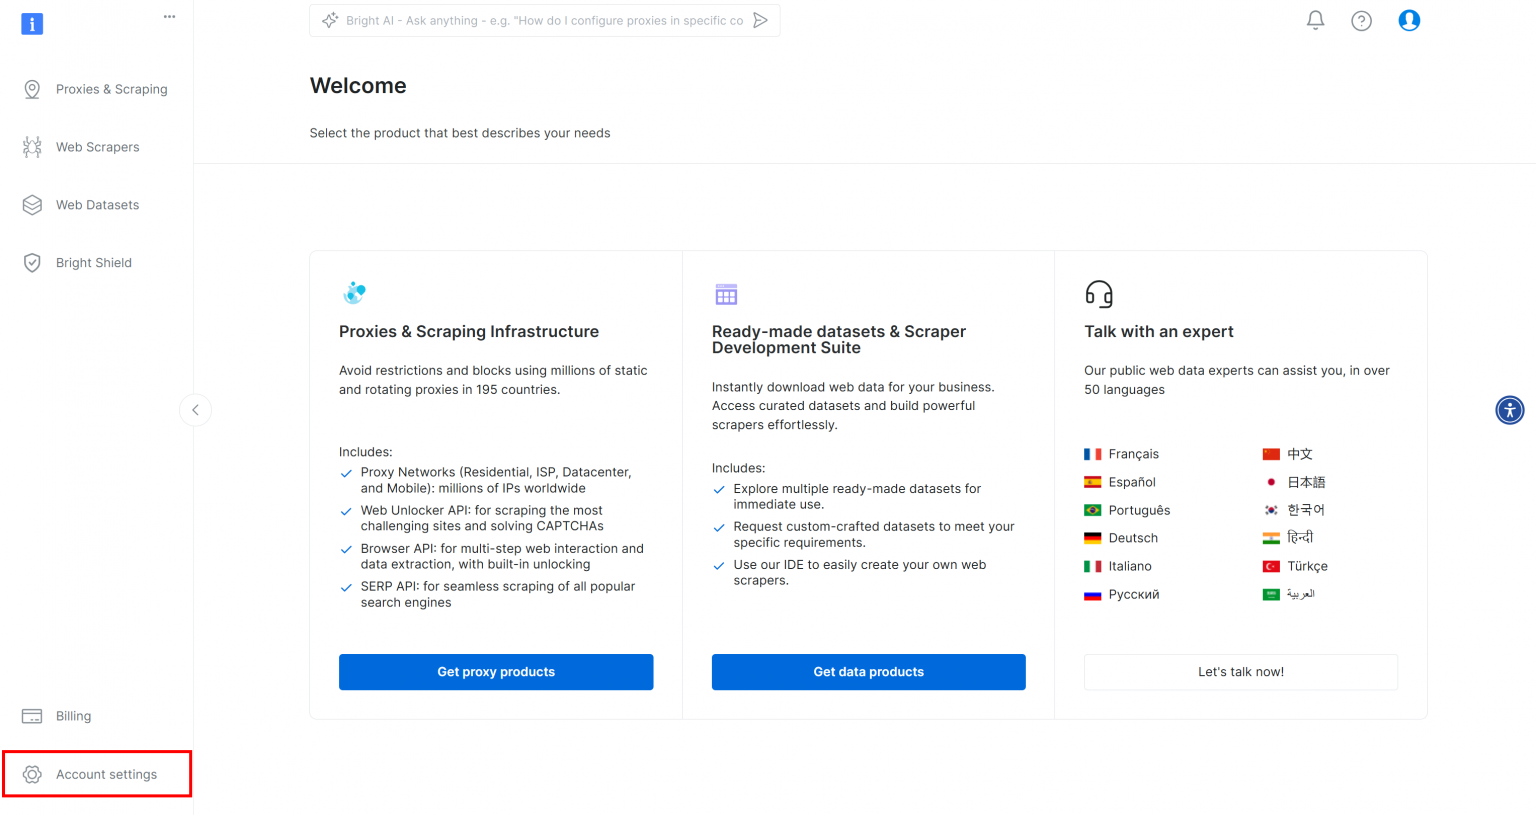This screenshot has height=815, width=1536.
Task: Click the Get proxy products button
Action: click(x=496, y=672)
